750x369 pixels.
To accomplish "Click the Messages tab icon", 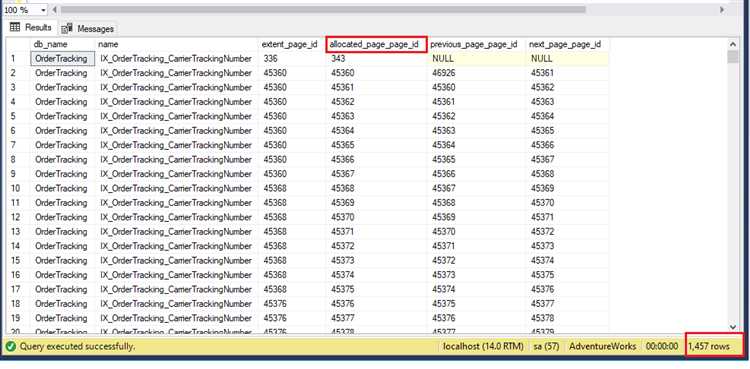I will click(67, 29).
